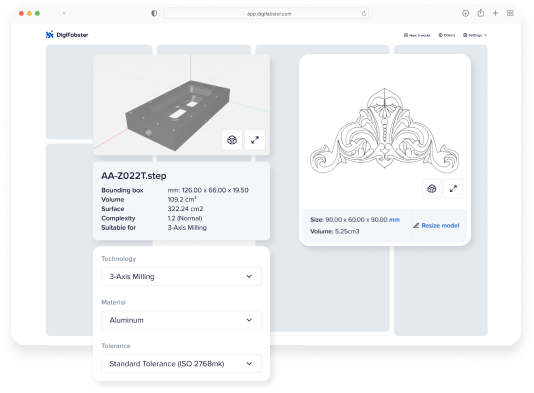Image resolution: width=534 pixels, height=393 pixels.
Task: Click the browser address bar
Action: [266, 14]
